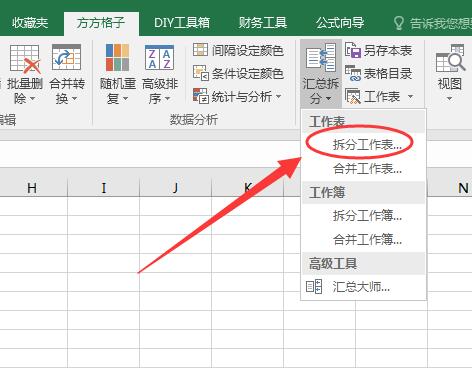
Task: Switch to the 收藏夹 tab
Action: point(30,23)
